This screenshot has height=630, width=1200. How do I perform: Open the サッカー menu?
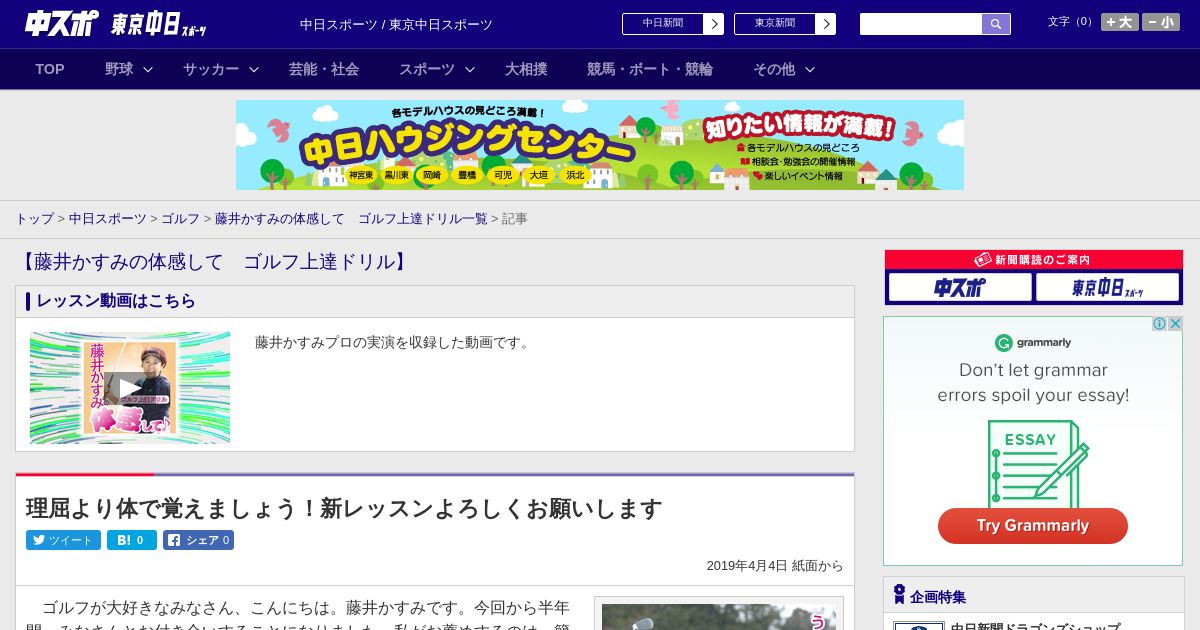pos(211,69)
